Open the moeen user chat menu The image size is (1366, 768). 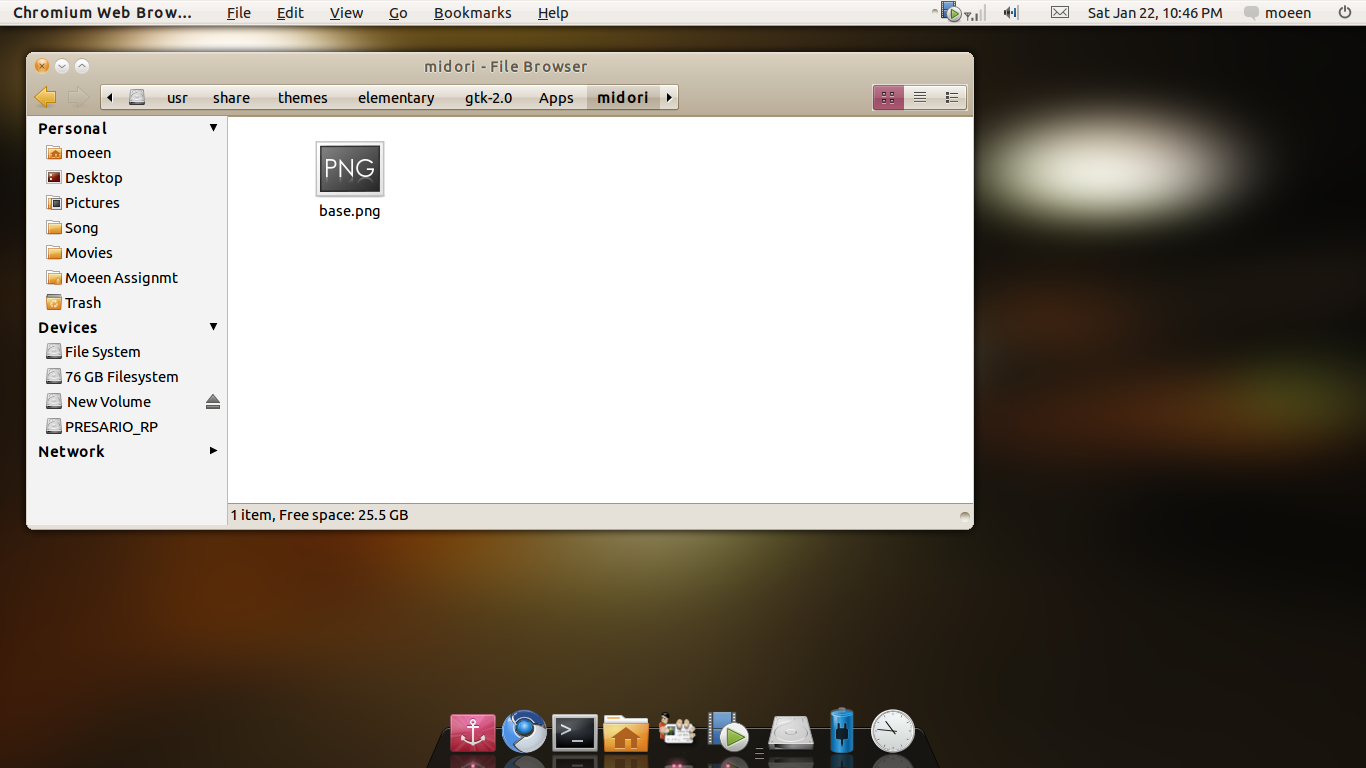tap(1277, 13)
